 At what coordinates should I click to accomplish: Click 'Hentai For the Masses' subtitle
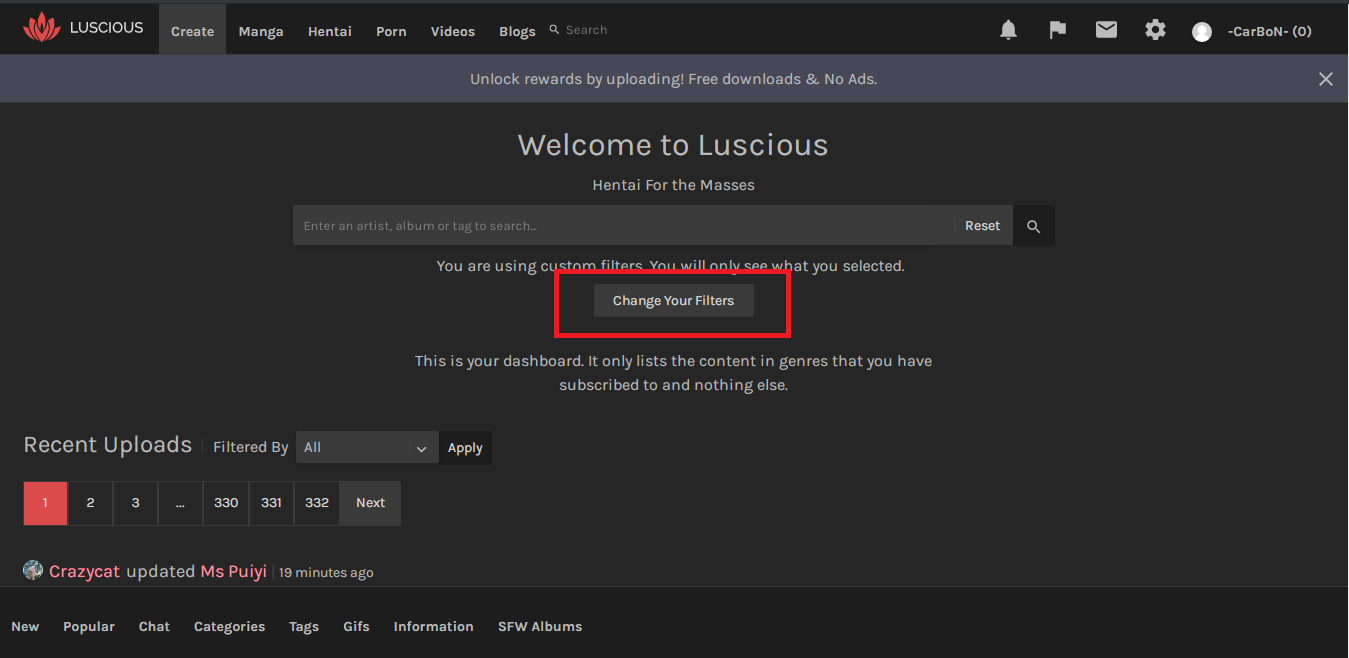click(673, 185)
